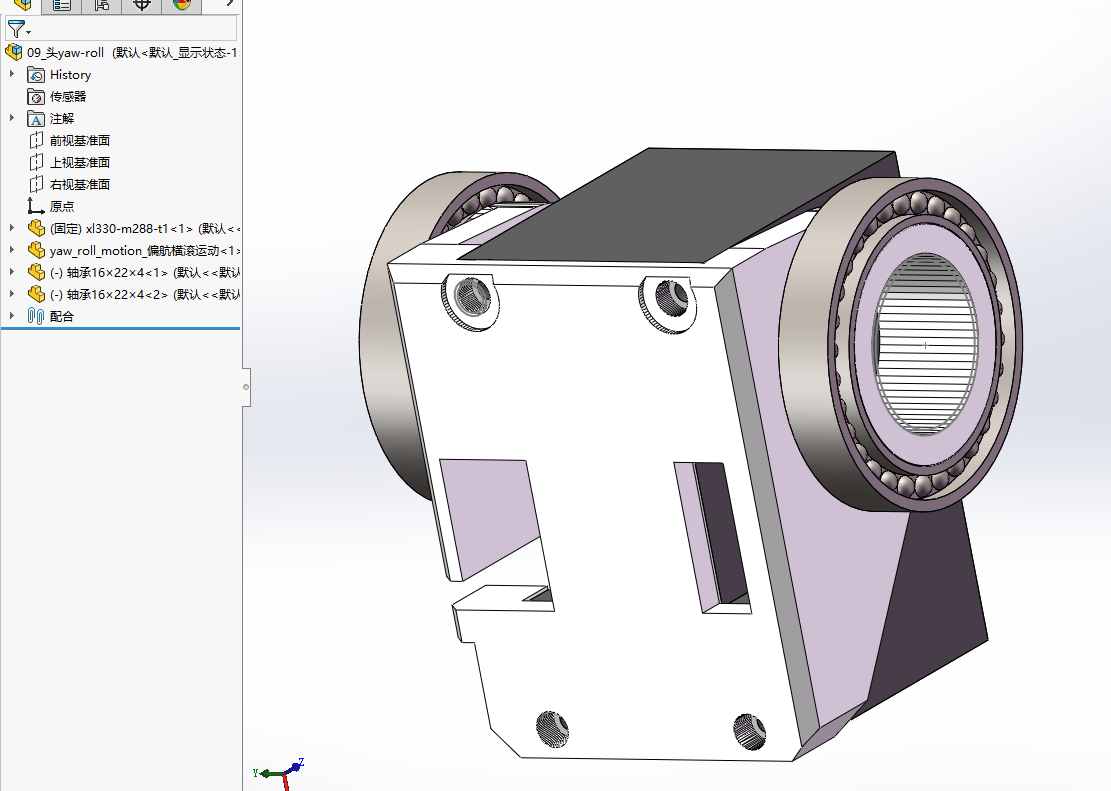This screenshot has width=1111, height=791.
Task: Open the DisplayManager tab
Action: click(x=182, y=6)
